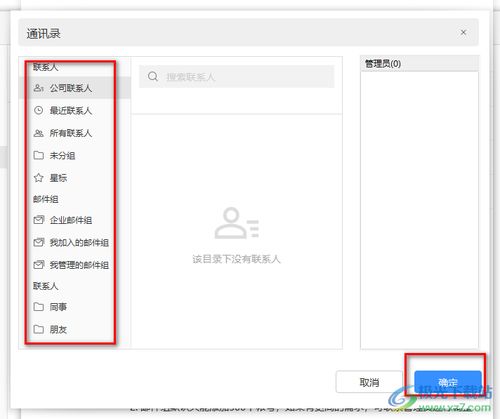This screenshot has width=500, height=419.
Task: Click the star icon beside 星标
Action: point(39,178)
